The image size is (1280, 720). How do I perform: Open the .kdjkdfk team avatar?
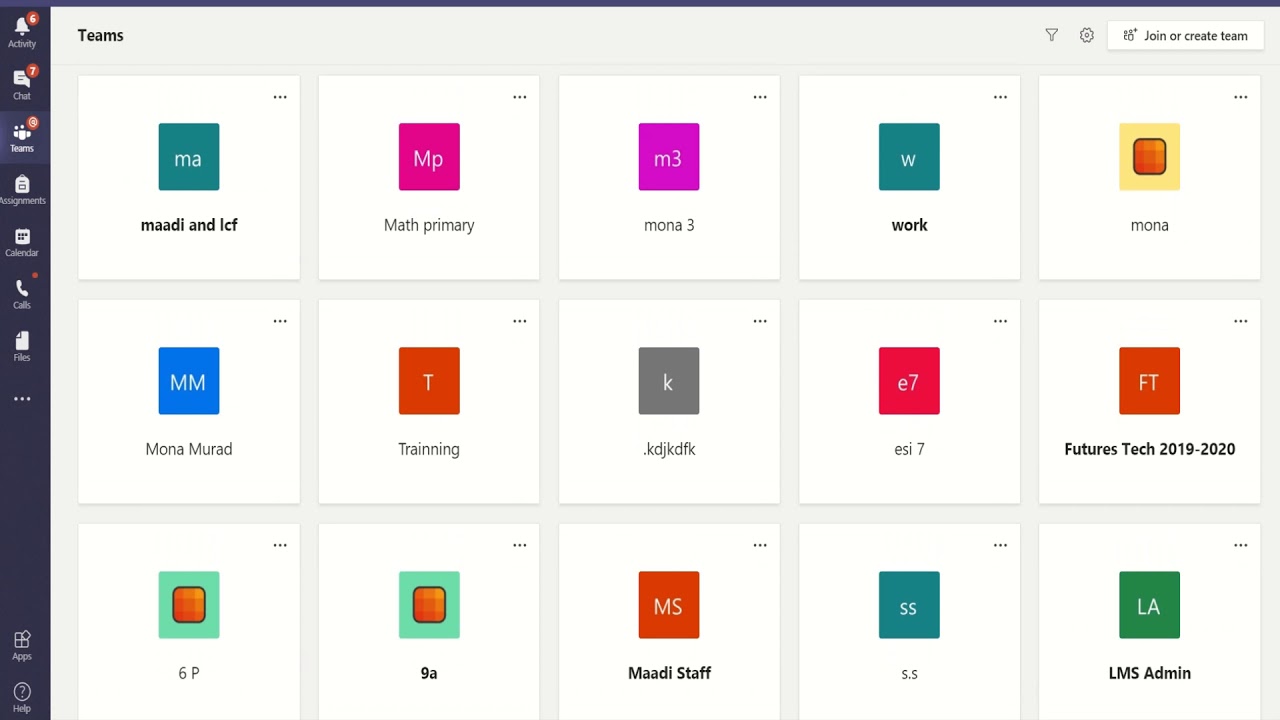click(x=669, y=381)
